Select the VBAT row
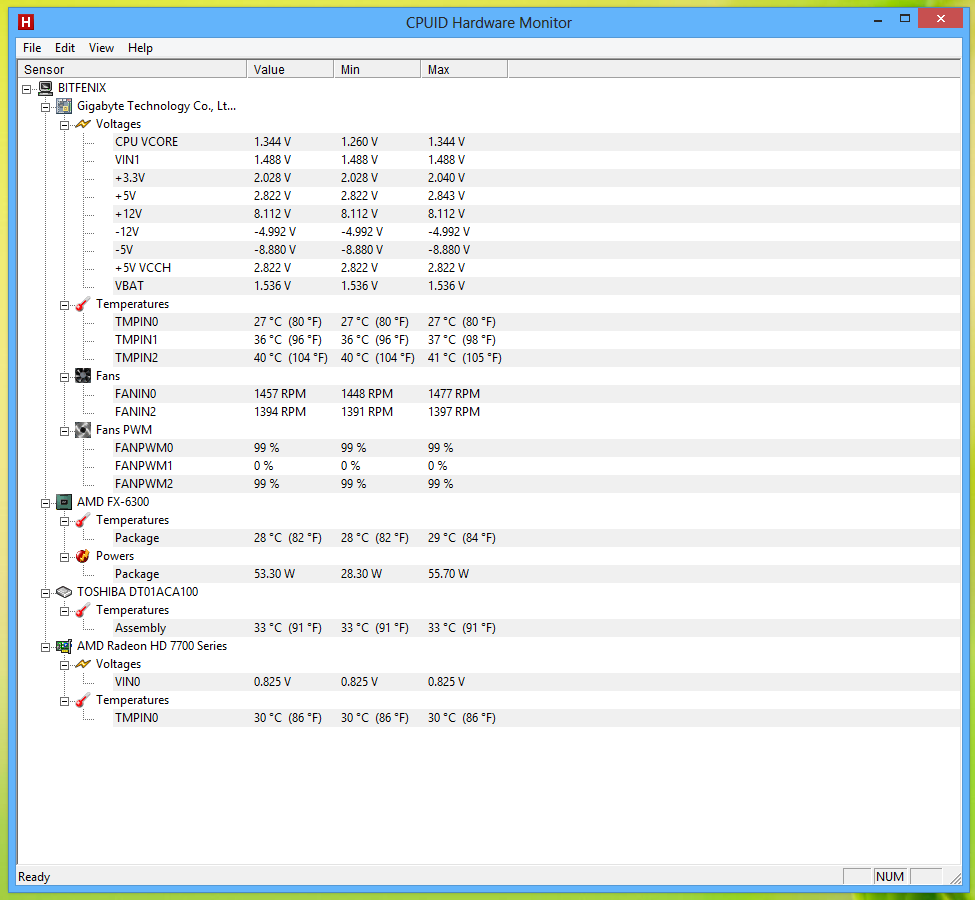Screen dimensions: 975x900 [x=536, y=285]
